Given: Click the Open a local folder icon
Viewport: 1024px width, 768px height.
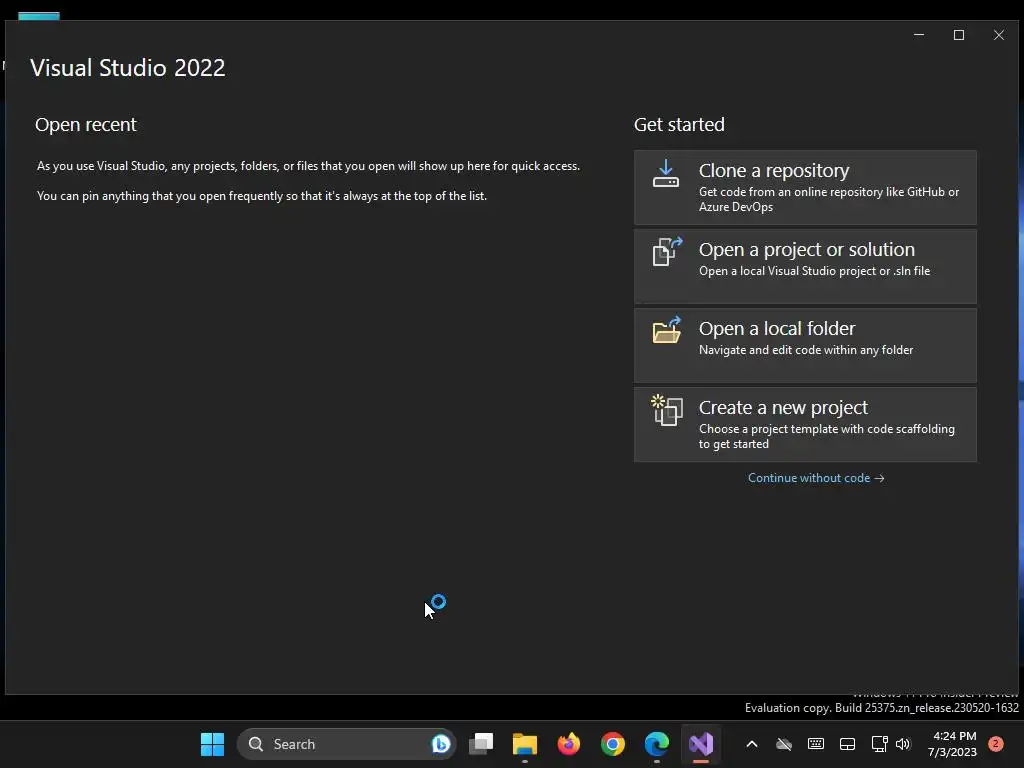Looking at the screenshot, I should coord(667,330).
